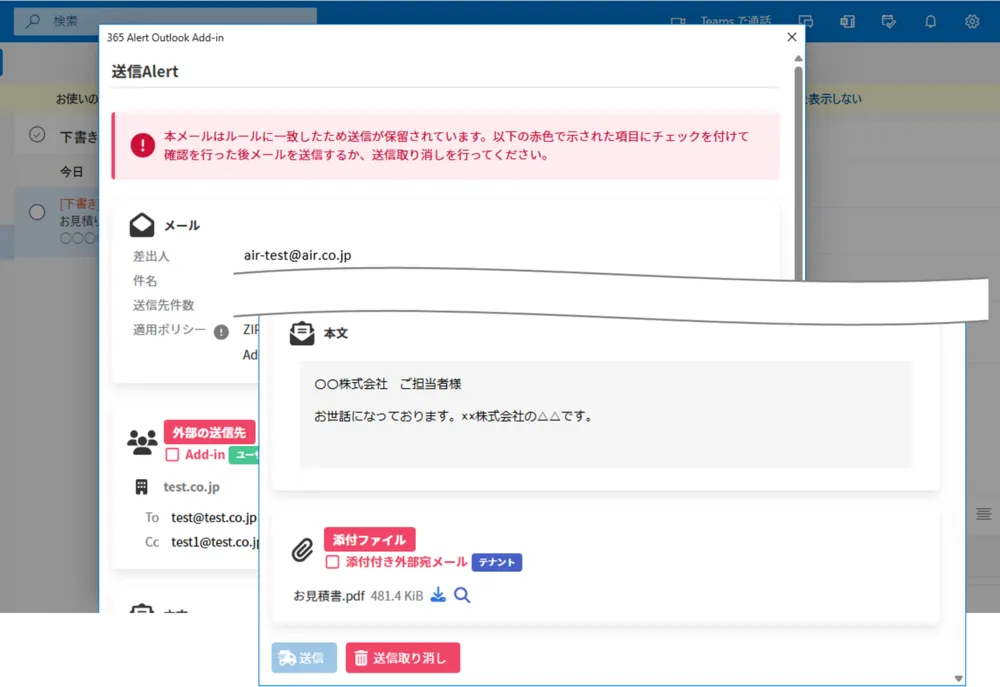Download the お見積書.pdf attachment
The width and height of the screenshot is (1000, 687).
pyautogui.click(x=438, y=595)
